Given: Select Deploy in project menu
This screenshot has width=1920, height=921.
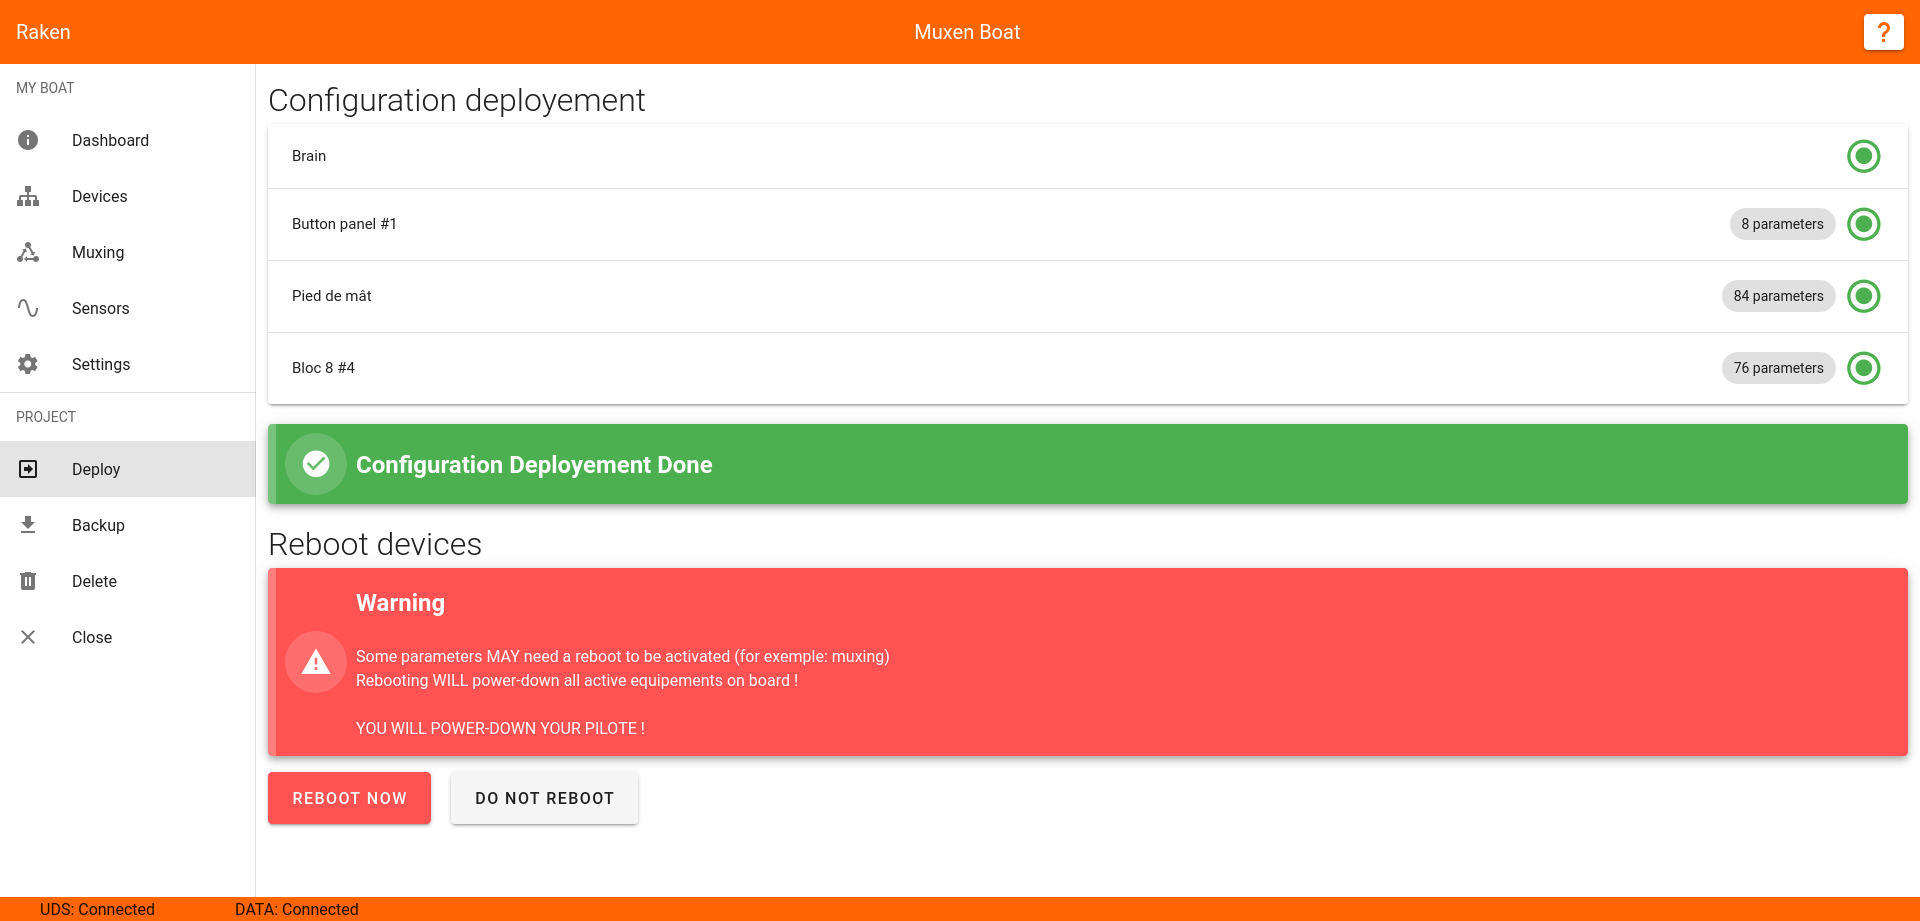Looking at the screenshot, I should 128,469.
